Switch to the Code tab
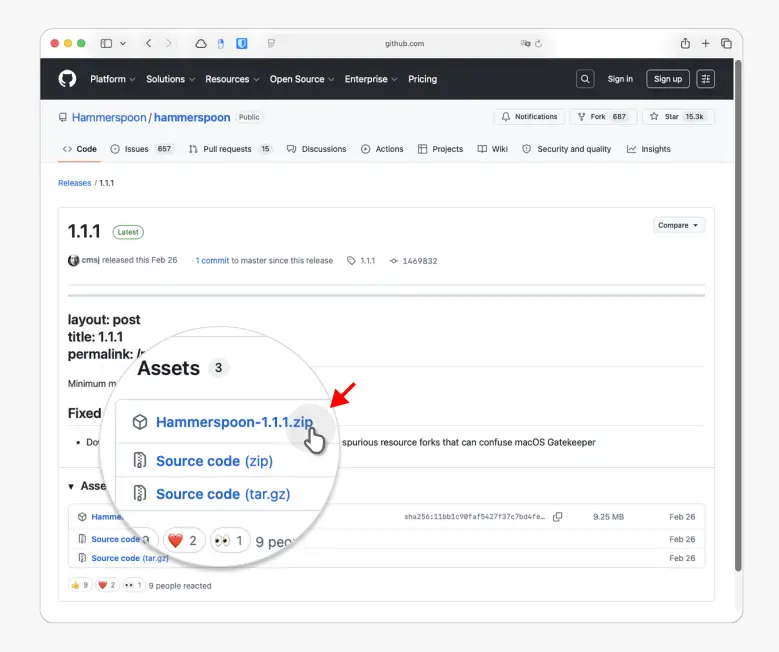 pos(79,149)
